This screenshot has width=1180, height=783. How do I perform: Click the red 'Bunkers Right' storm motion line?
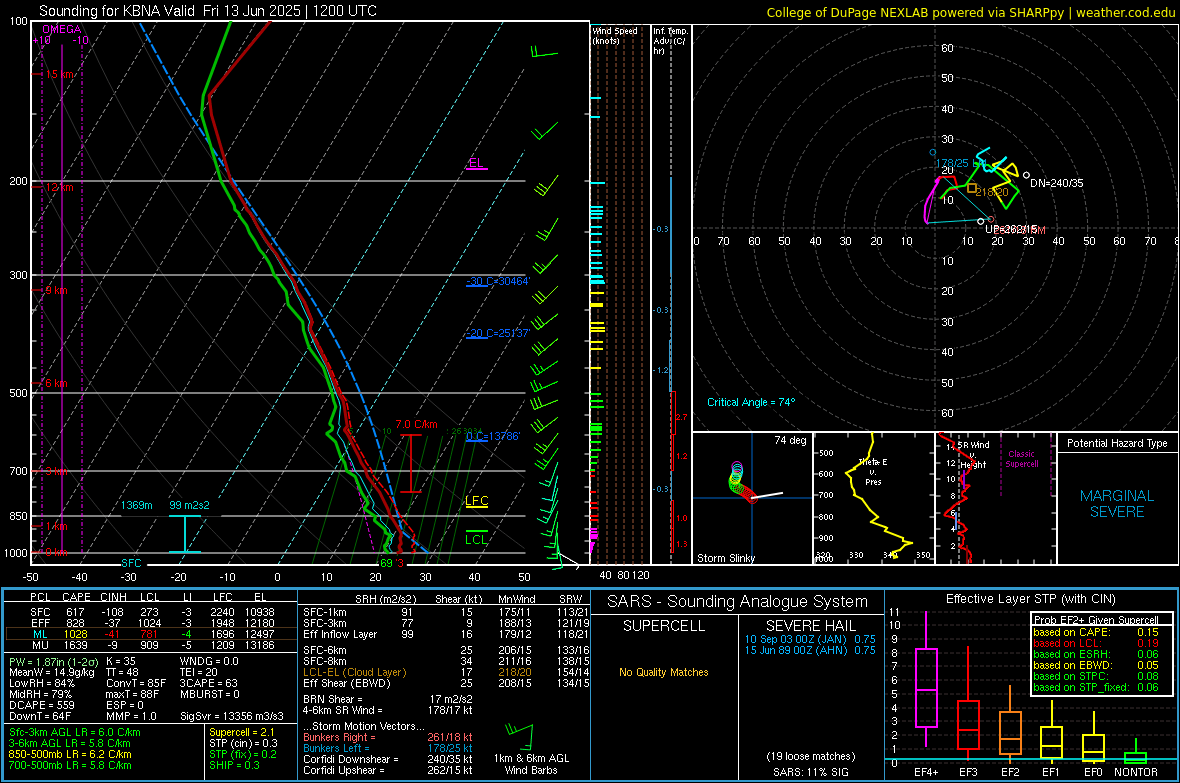tap(388, 737)
